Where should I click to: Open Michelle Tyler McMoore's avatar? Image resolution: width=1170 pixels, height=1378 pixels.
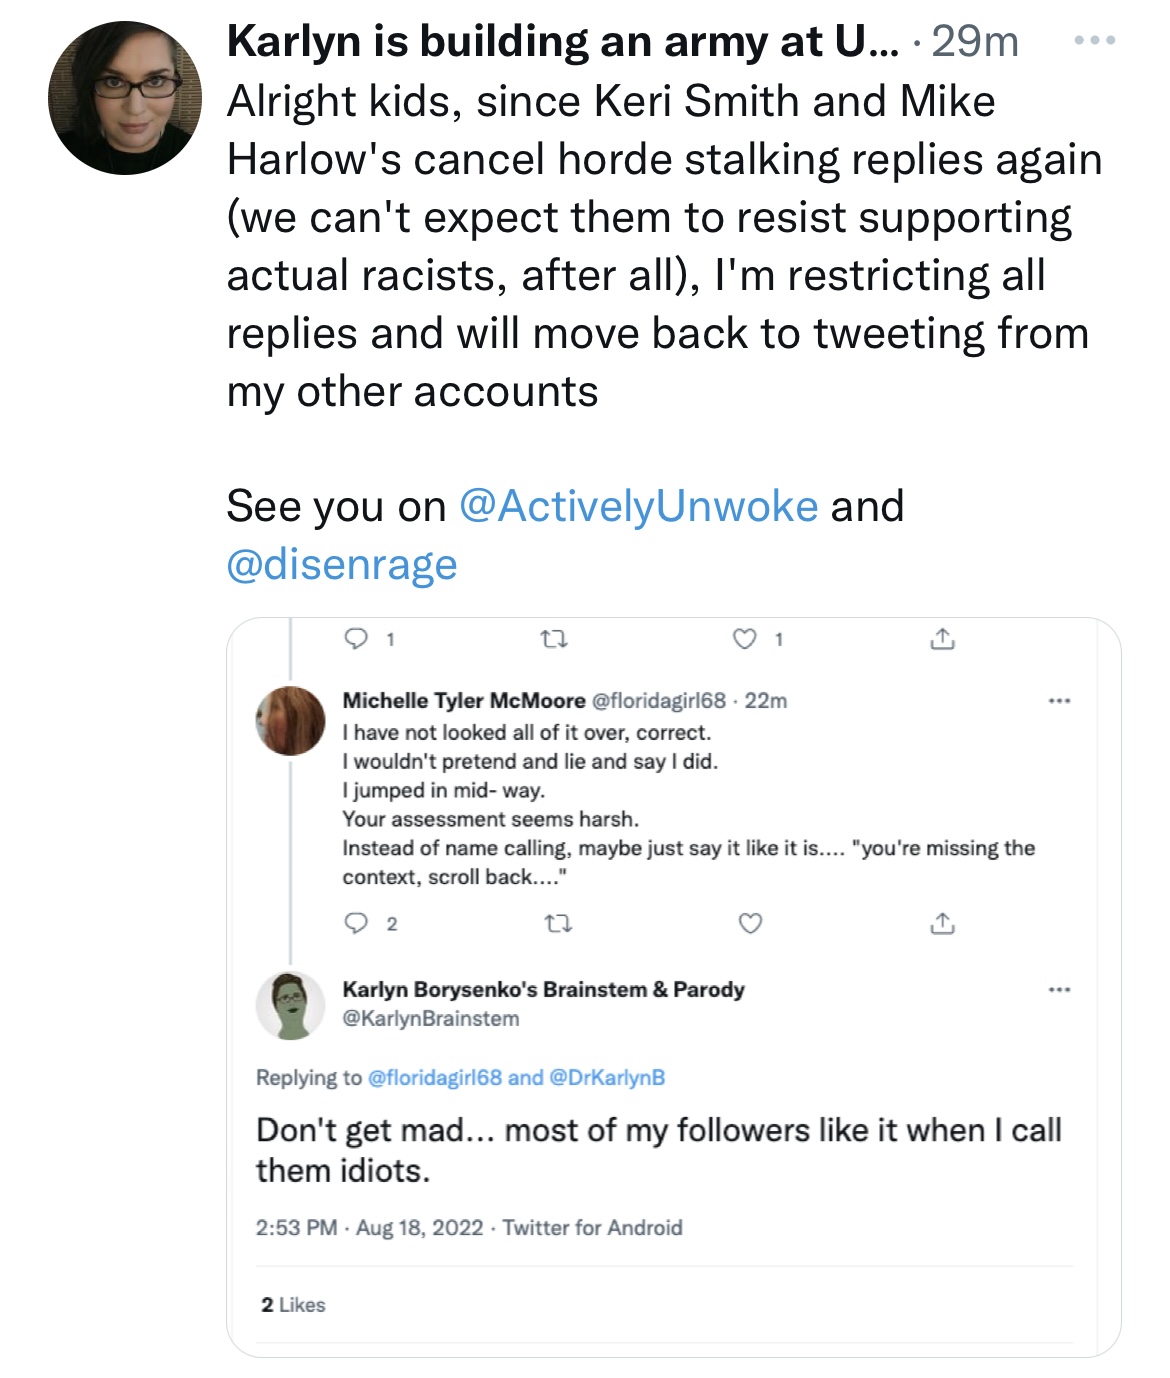291,720
